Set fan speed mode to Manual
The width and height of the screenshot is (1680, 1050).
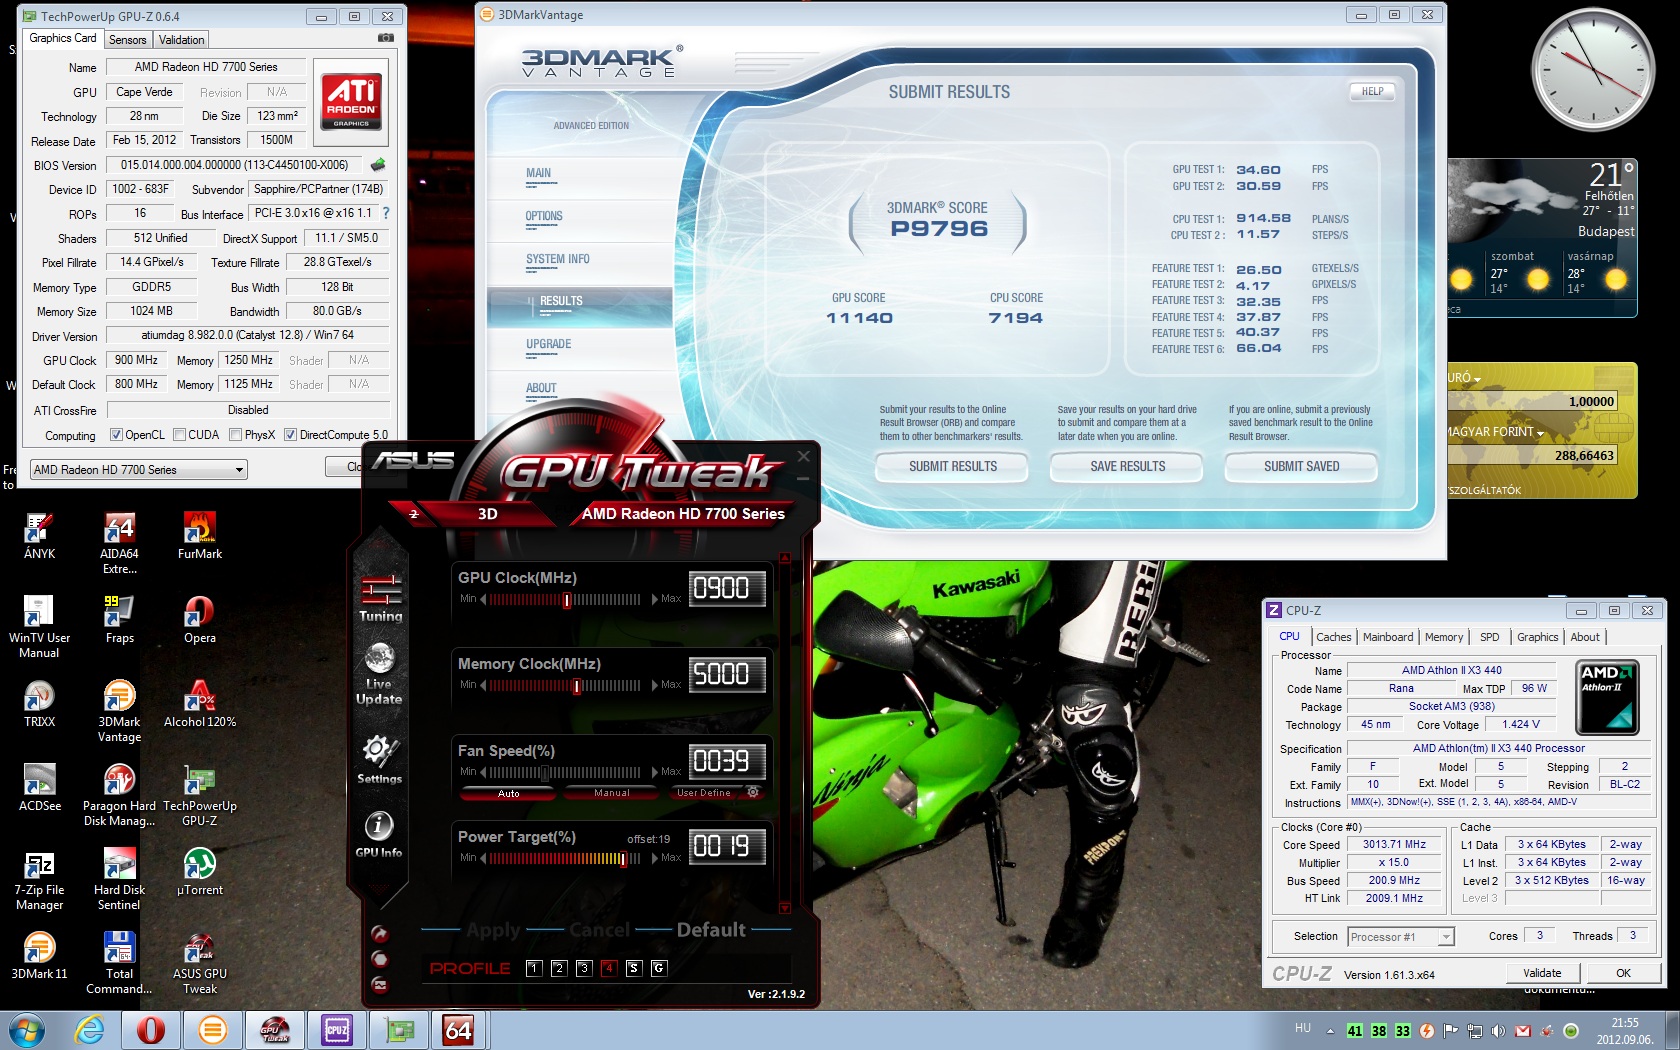click(x=612, y=793)
